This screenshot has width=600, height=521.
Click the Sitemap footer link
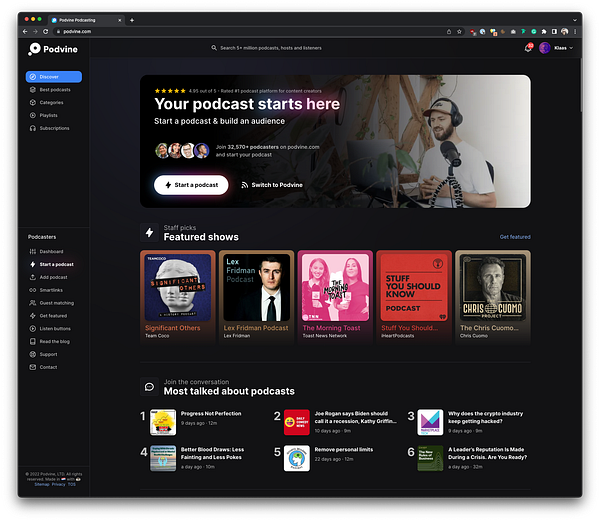coord(42,484)
